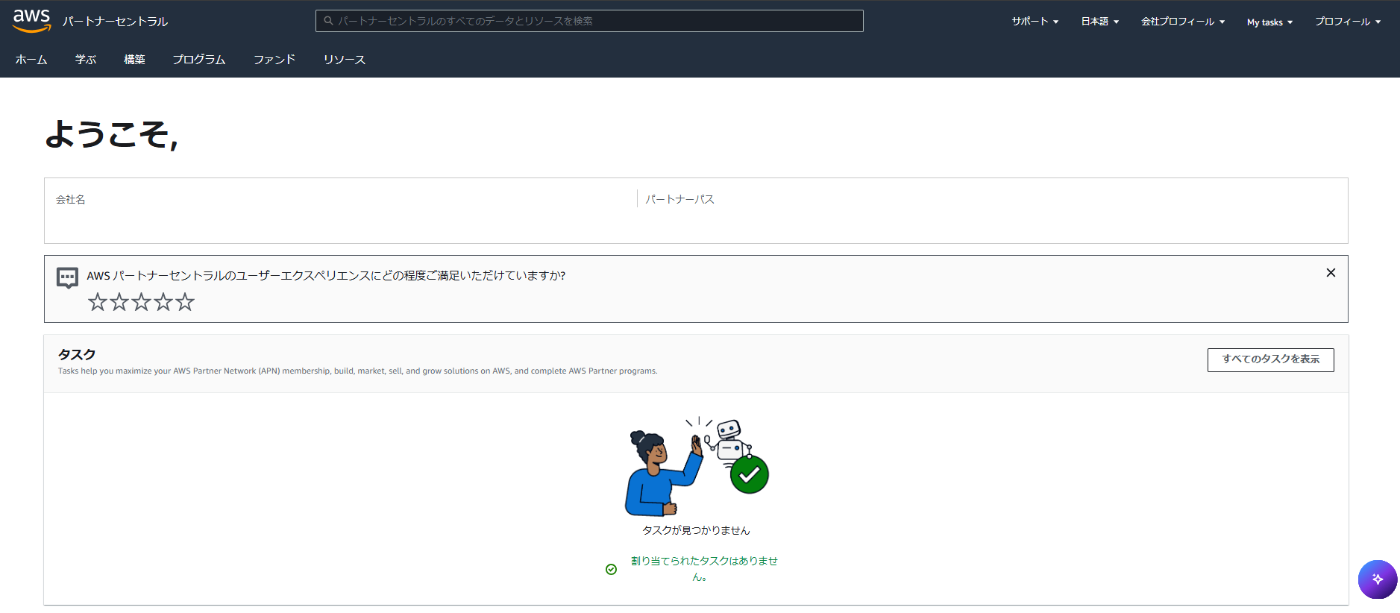Click the AWS logo in header
1400x613 pixels.
click(x=32, y=21)
